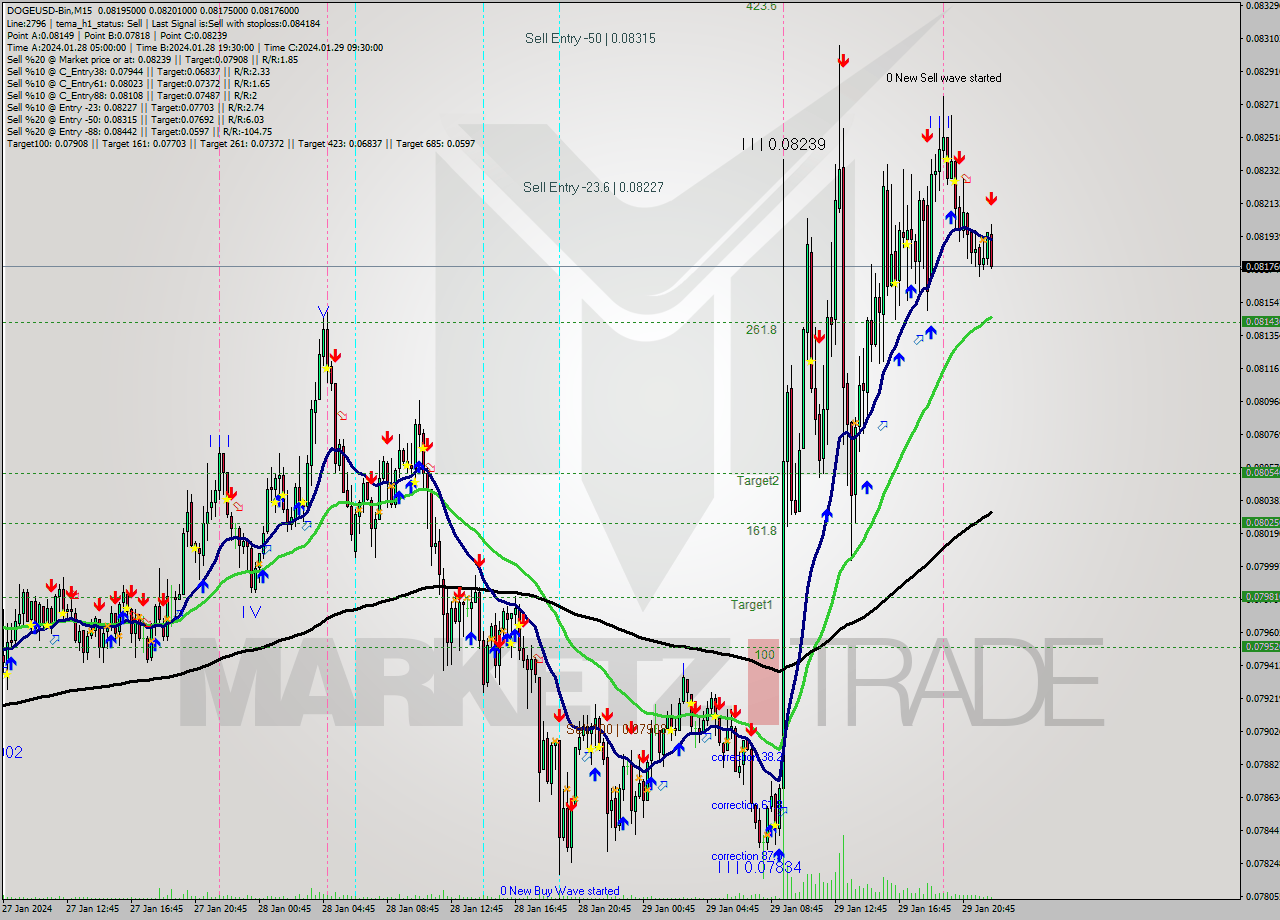Click the '28 Jan 12:45' time axis label
The height and width of the screenshot is (920, 1280).
click(476, 909)
